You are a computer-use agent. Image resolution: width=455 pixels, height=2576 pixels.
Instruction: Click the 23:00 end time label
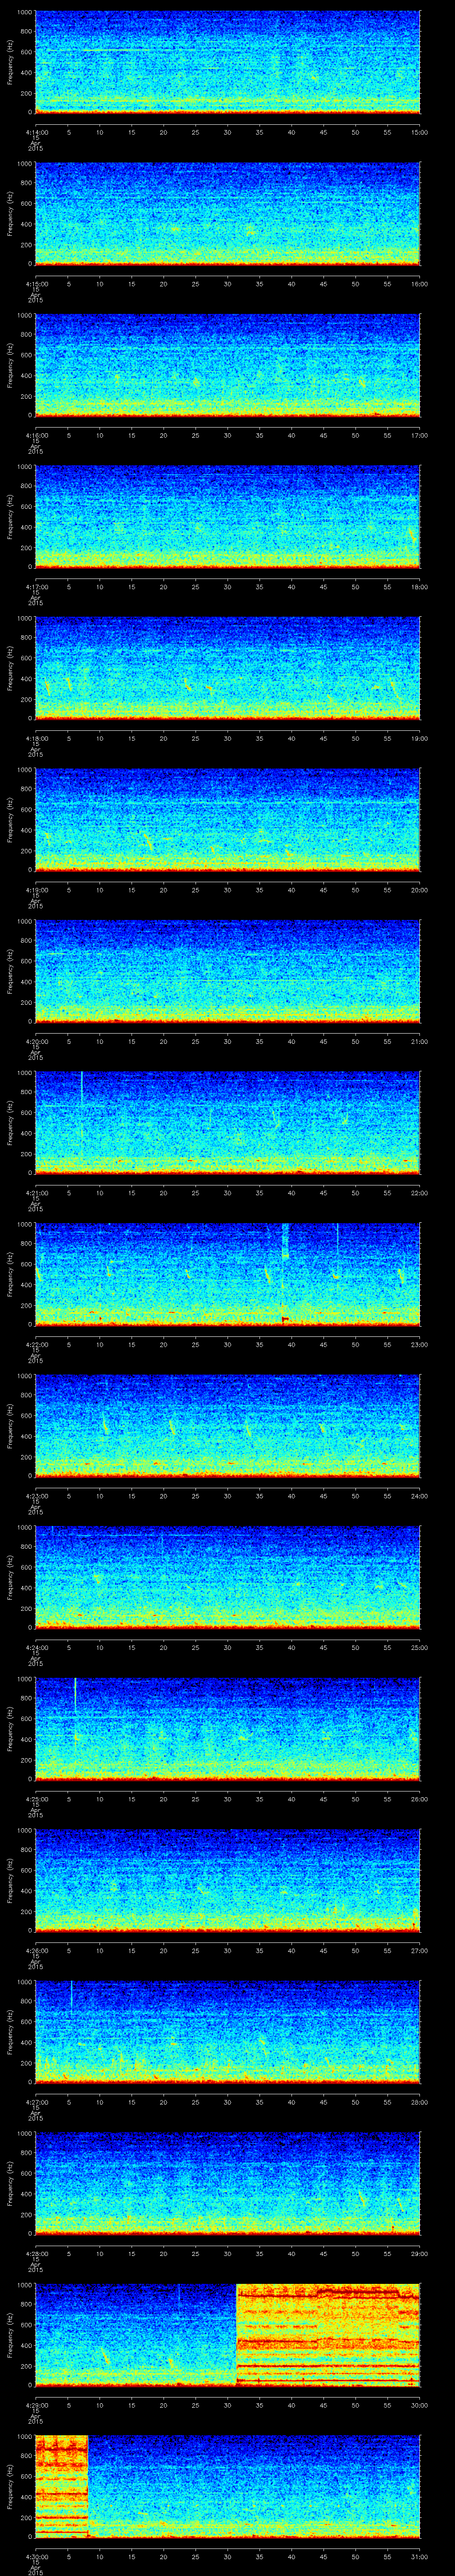coord(419,1344)
